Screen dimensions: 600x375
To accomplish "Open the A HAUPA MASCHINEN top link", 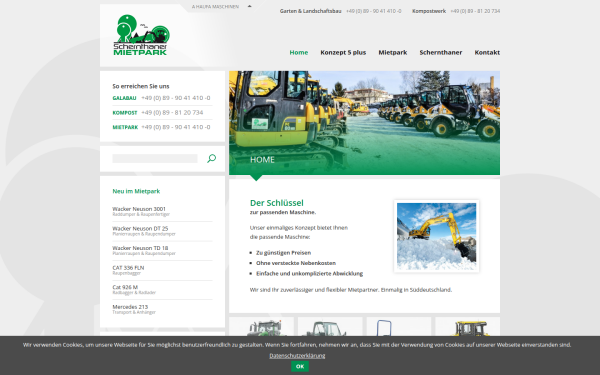I will tap(215, 7).
